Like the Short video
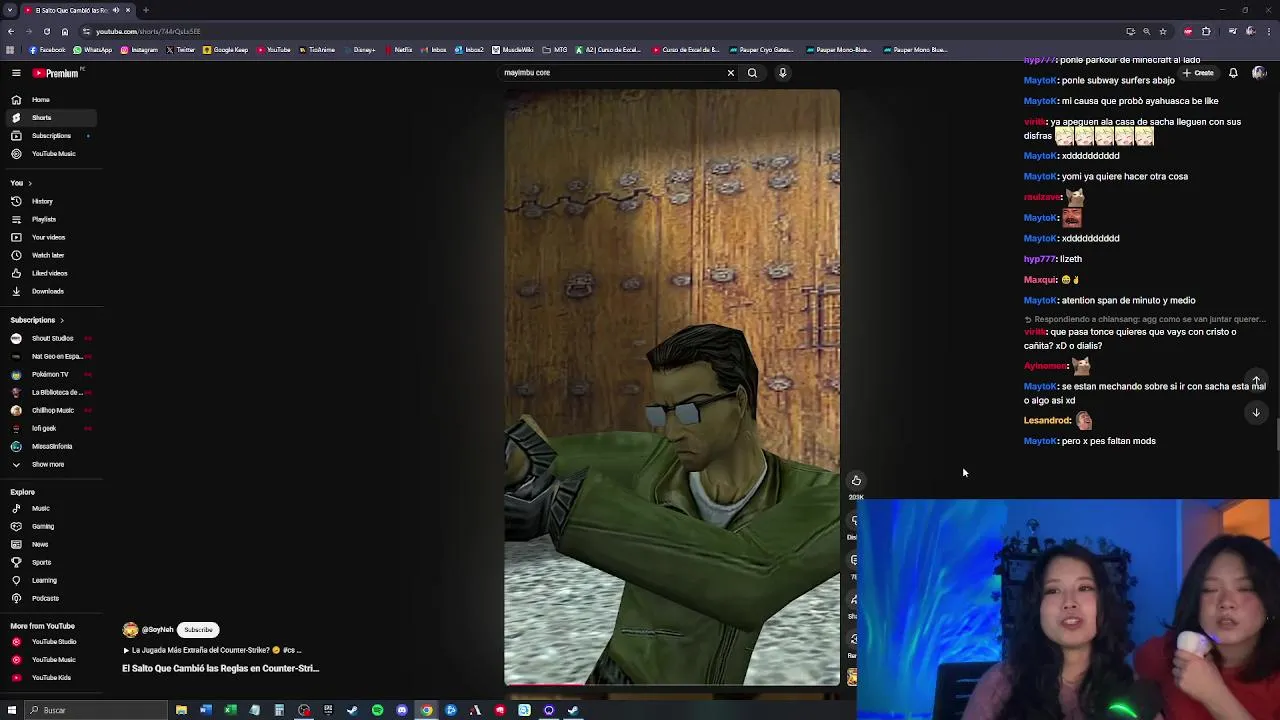The height and width of the screenshot is (720, 1280). coord(856,481)
